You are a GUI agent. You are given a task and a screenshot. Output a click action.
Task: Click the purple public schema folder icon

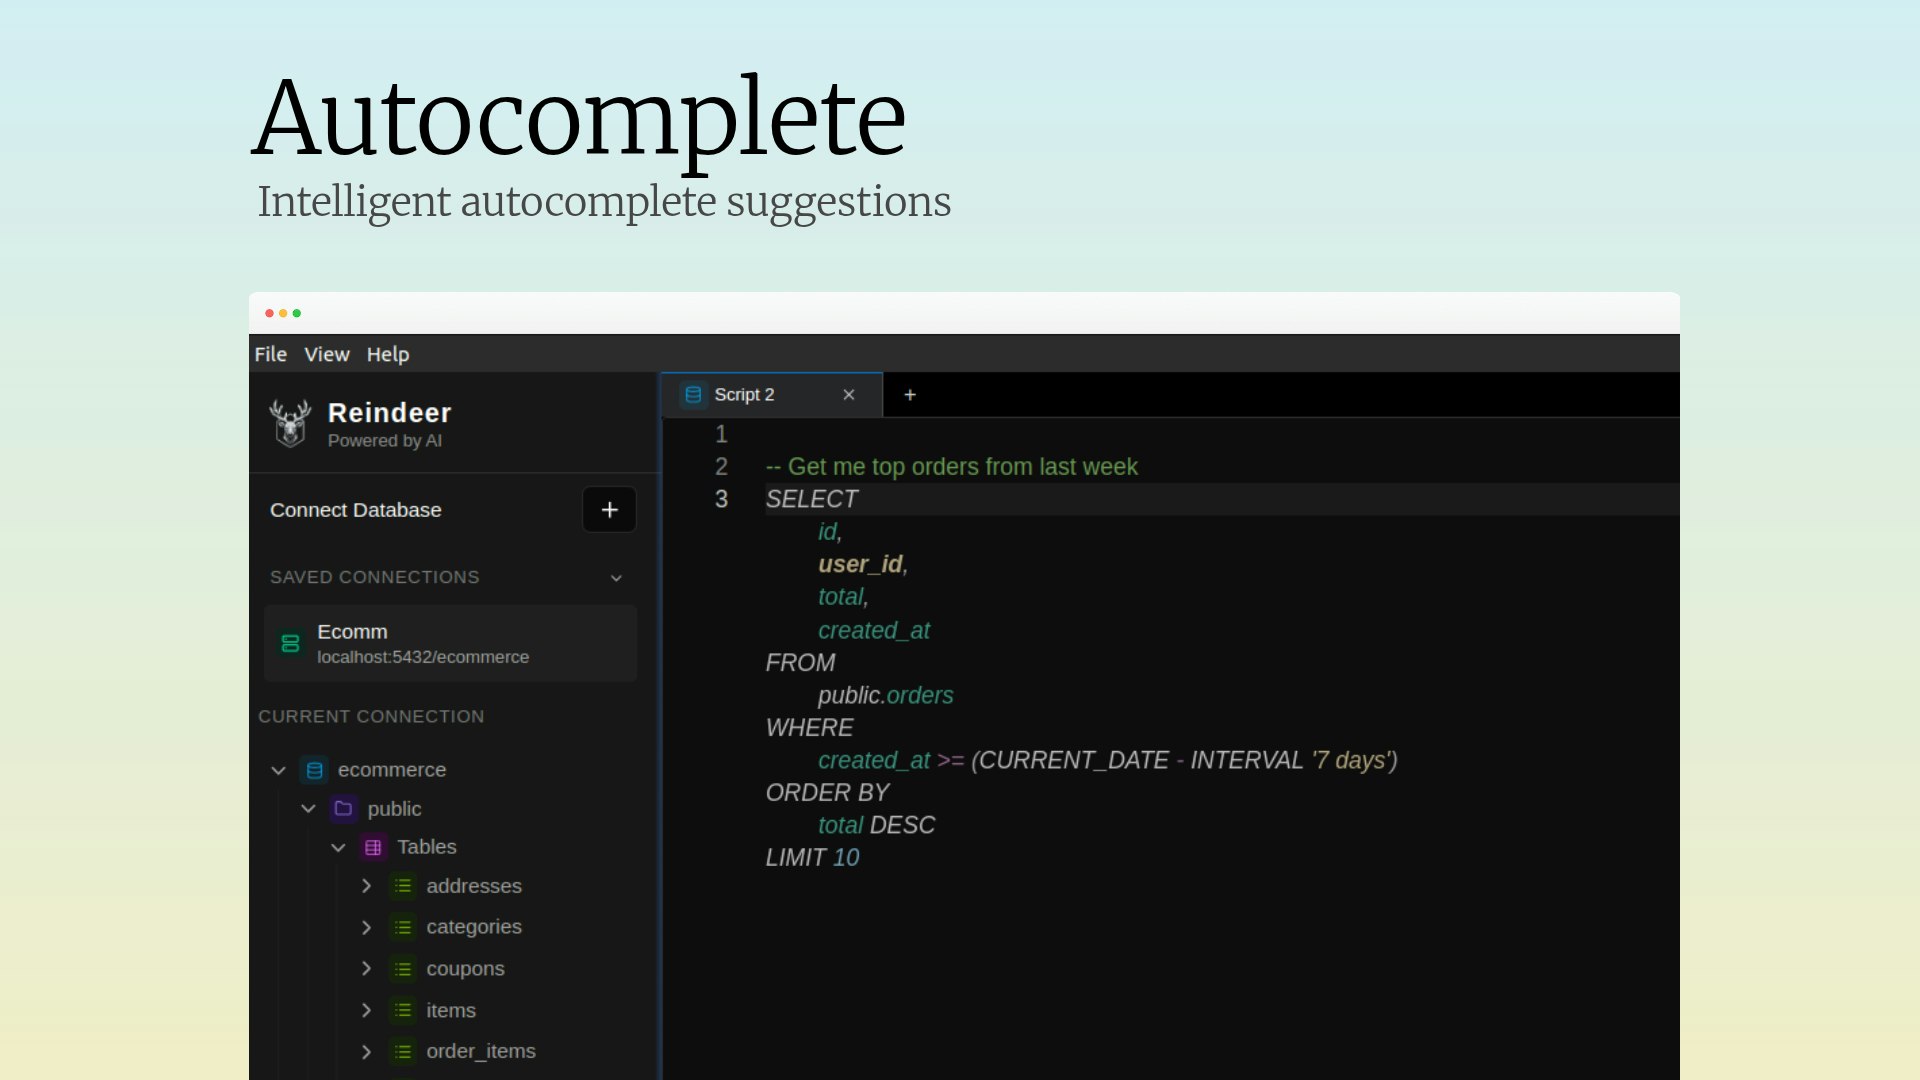pos(343,808)
